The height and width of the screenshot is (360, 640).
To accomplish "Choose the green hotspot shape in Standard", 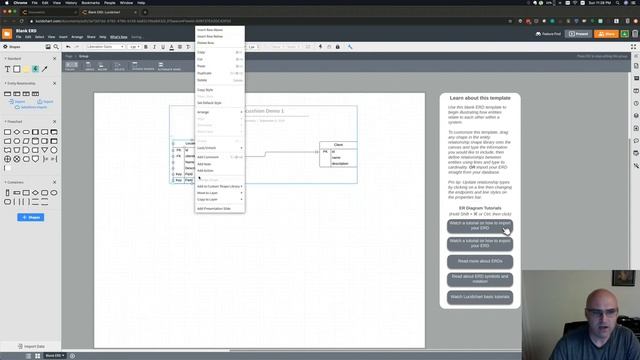I will [36, 69].
